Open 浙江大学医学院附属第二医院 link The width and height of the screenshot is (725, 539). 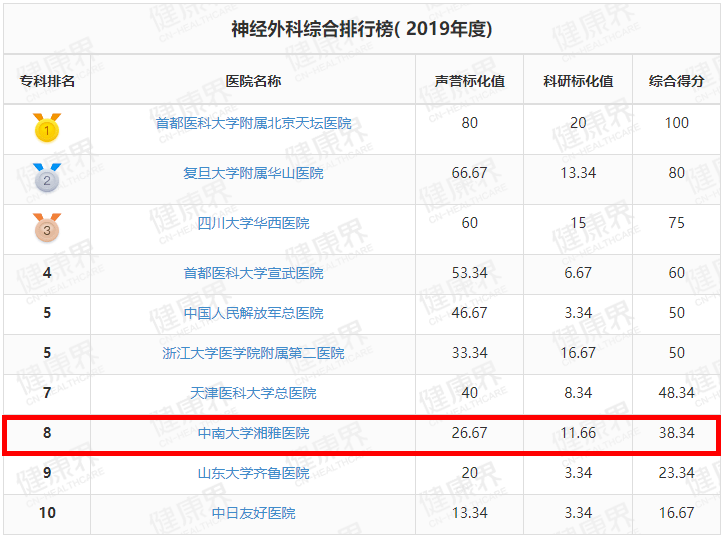point(253,353)
